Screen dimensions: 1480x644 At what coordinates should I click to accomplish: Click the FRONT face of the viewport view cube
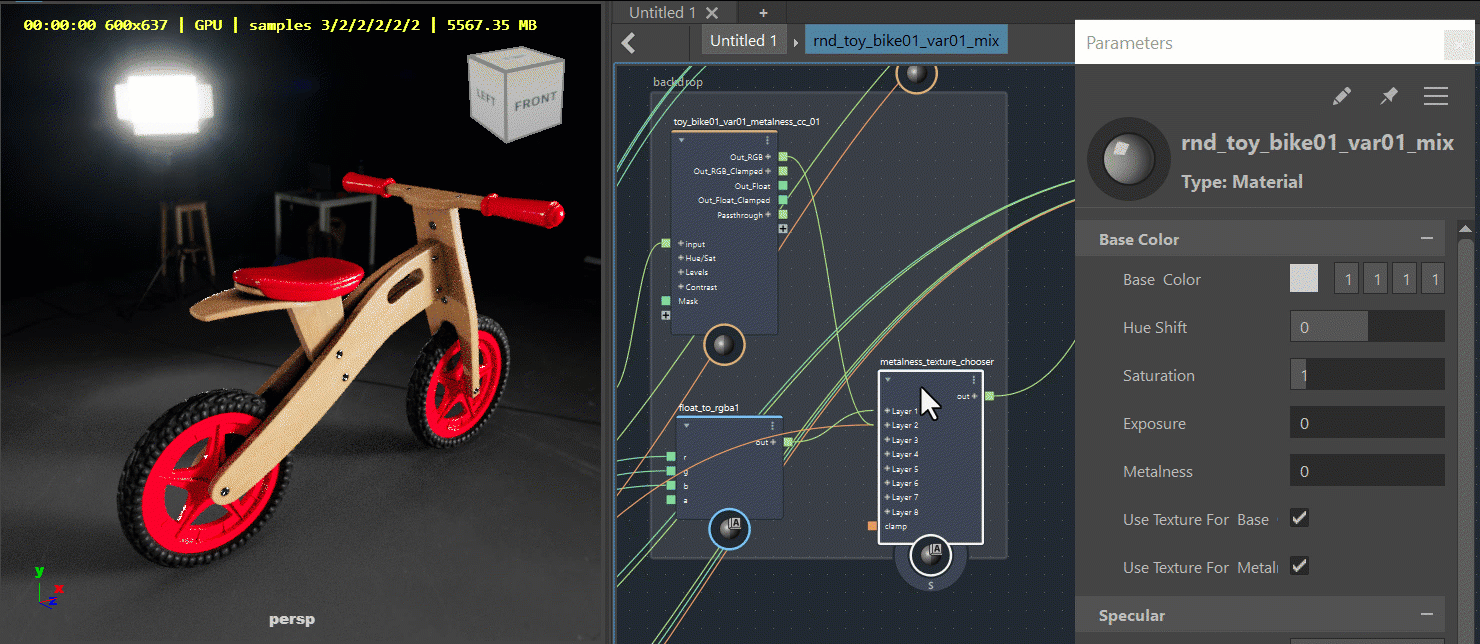536,99
